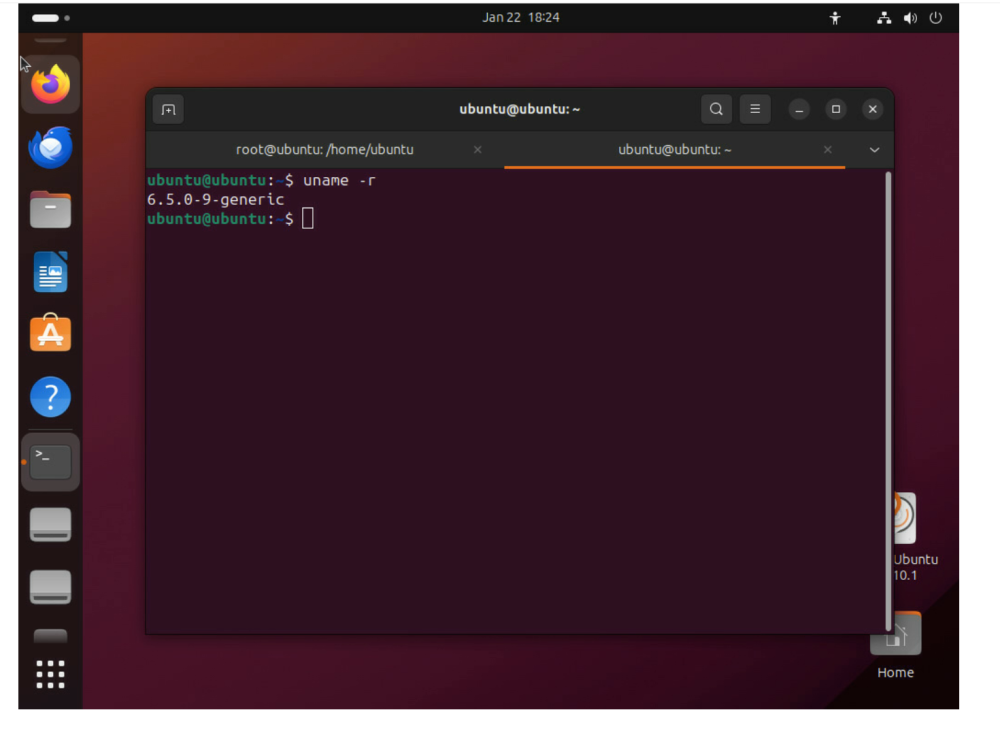This screenshot has height=742, width=1000.
Task: Click the terminal cursor at the prompt
Action: 308,219
